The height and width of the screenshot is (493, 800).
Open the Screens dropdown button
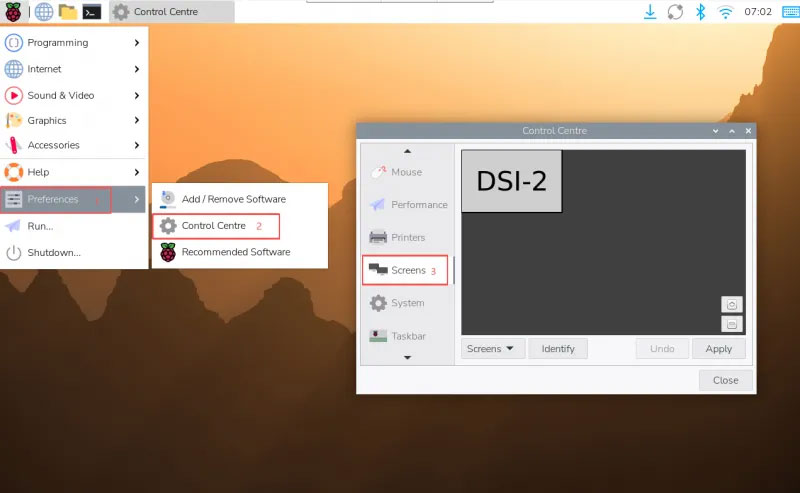coord(493,349)
